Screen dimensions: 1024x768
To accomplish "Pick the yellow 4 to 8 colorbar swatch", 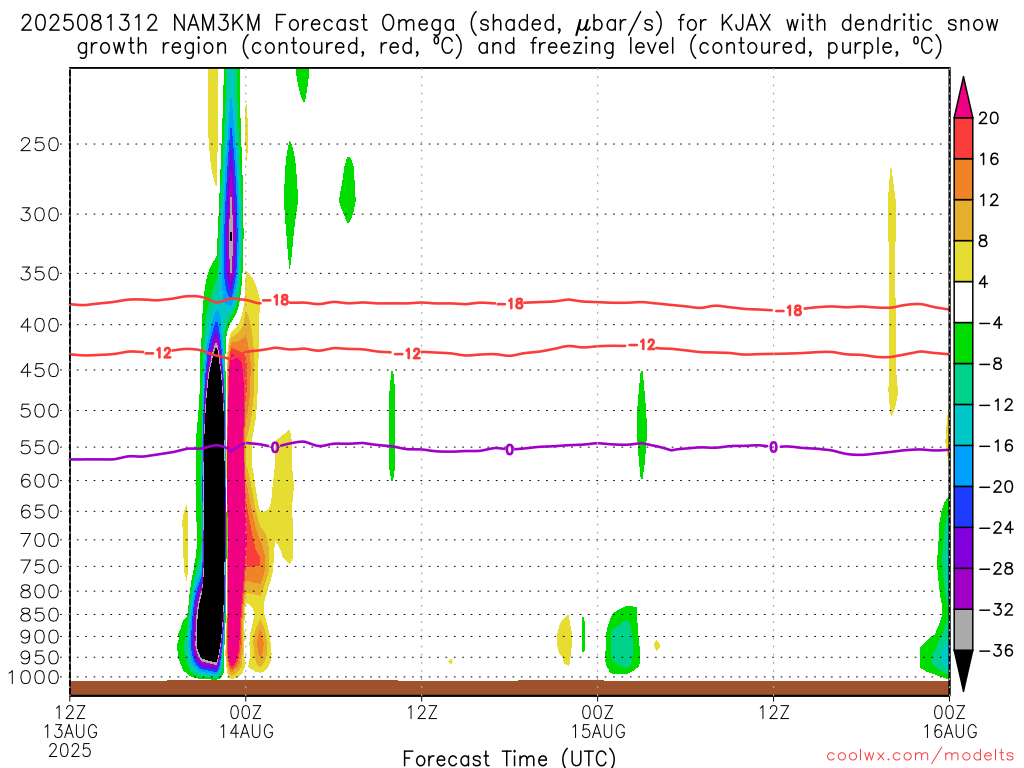I will click(x=963, y=261).
